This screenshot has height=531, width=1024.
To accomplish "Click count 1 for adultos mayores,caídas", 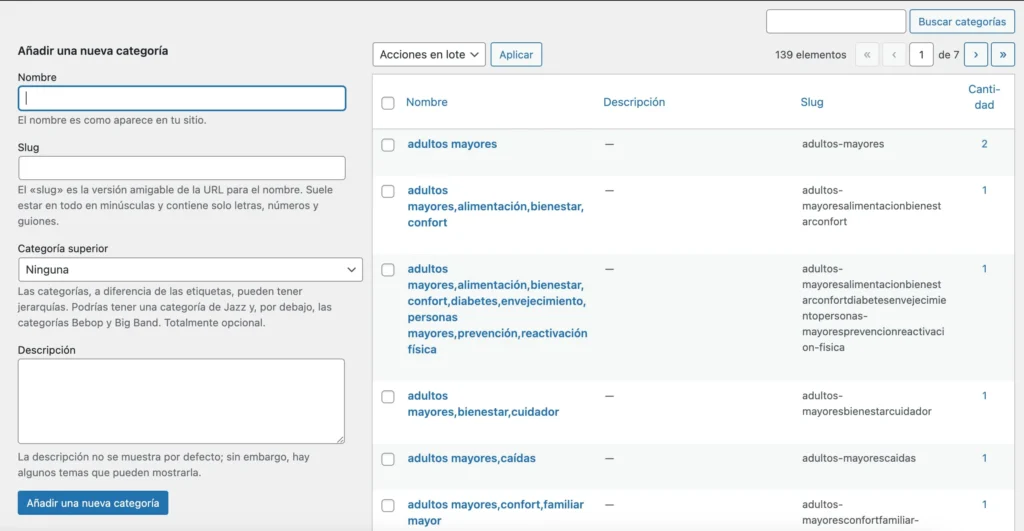I will [984, 458].
